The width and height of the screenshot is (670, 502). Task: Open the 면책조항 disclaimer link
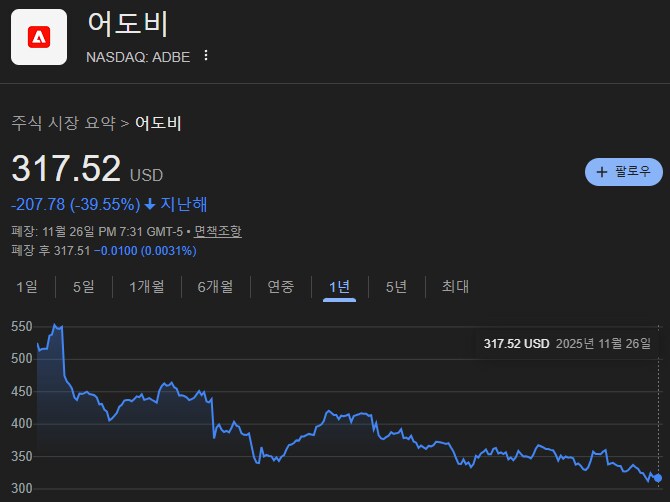click(x=217, y=232)
